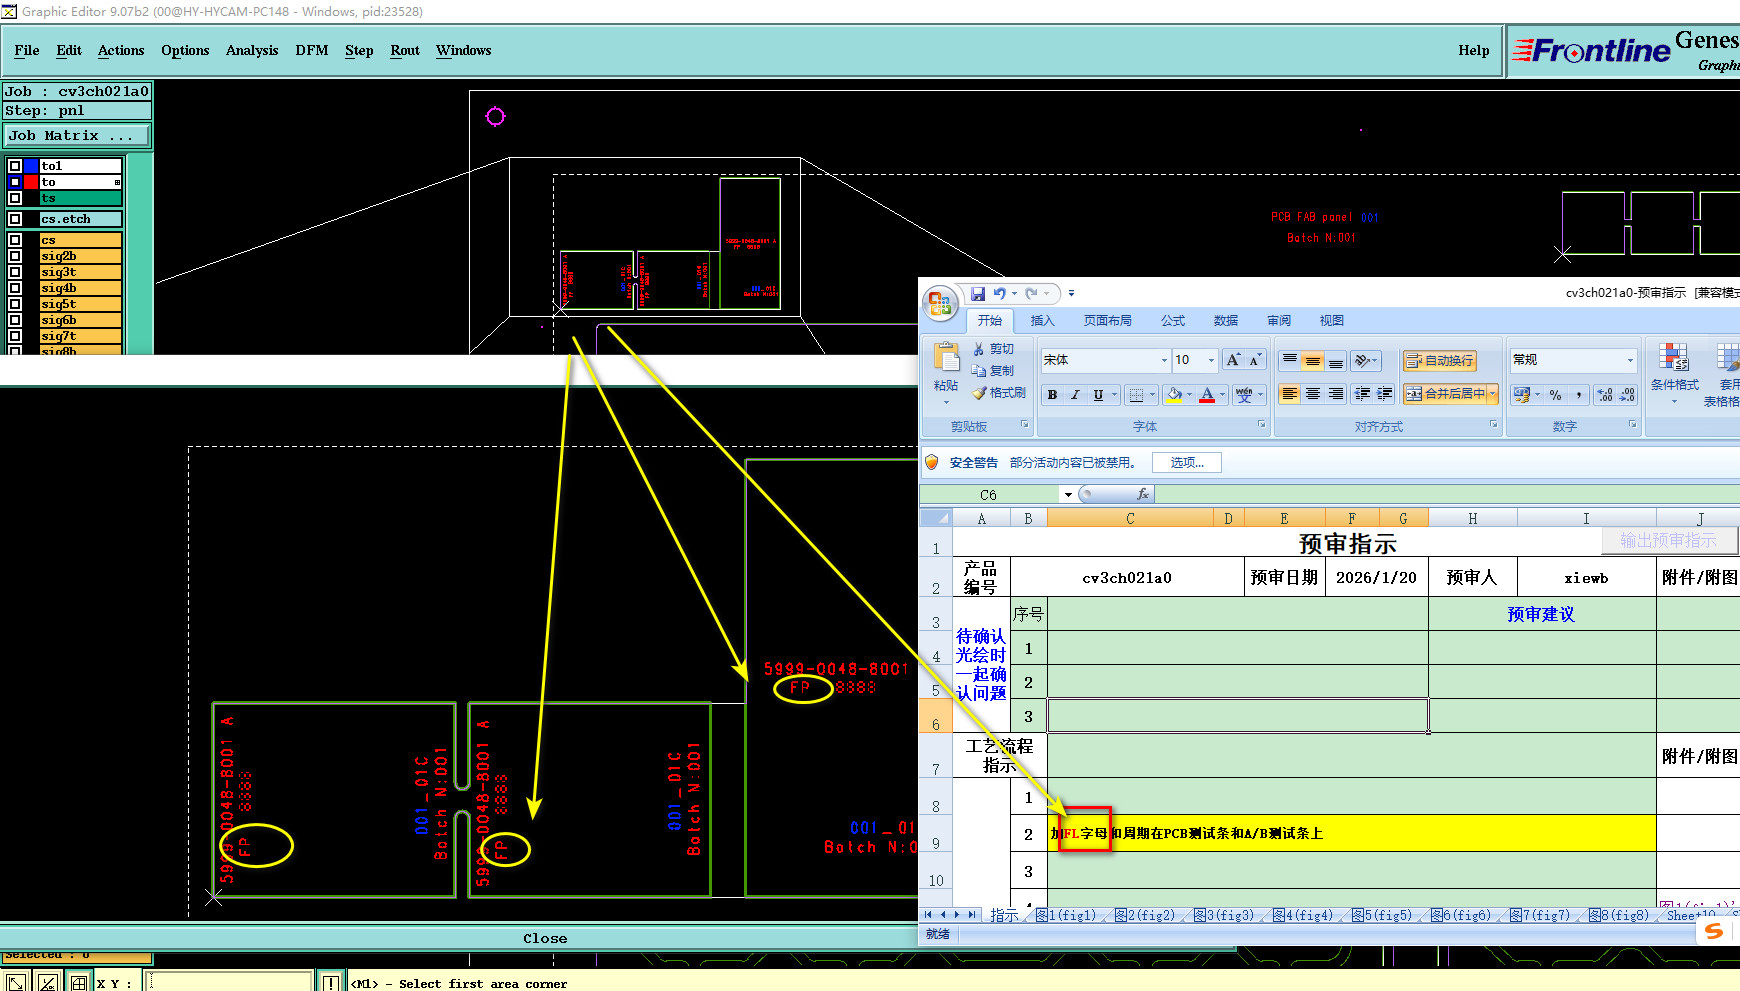Copy selection using the 复制 icon

979,370
